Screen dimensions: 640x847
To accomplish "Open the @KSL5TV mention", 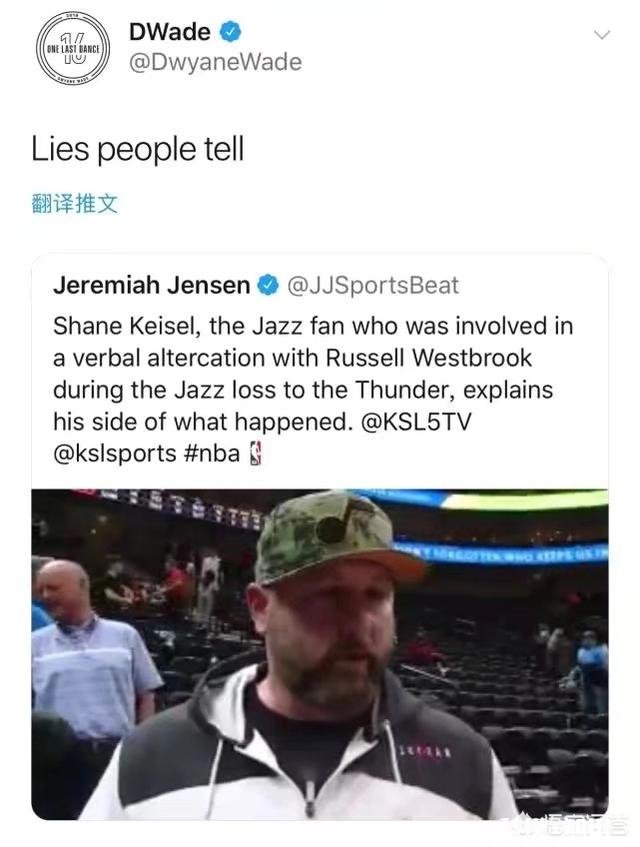I will pos(415,422).
